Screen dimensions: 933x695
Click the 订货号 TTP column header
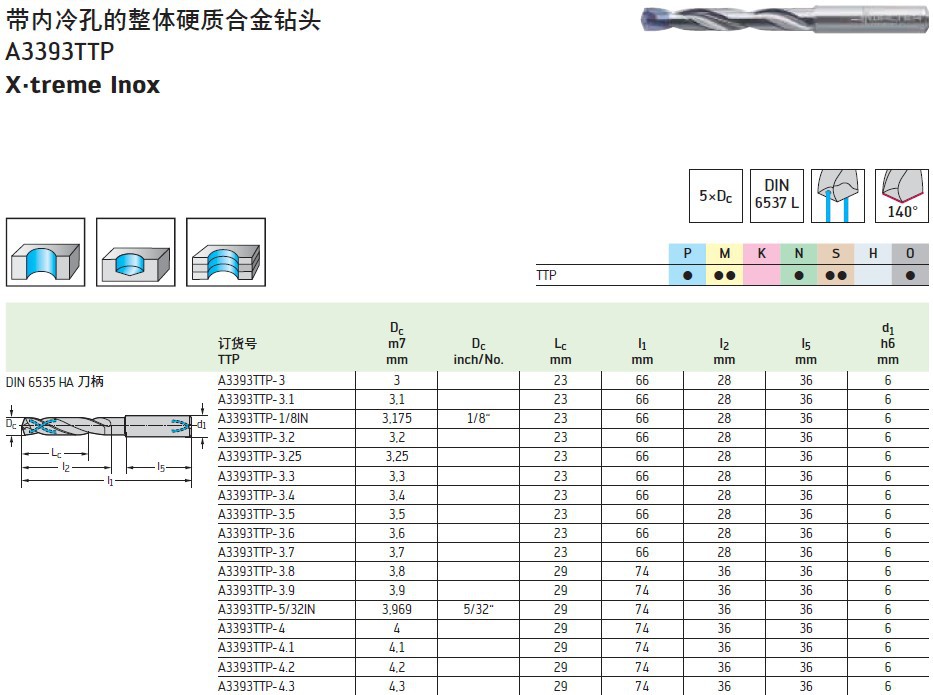point(237,351)
